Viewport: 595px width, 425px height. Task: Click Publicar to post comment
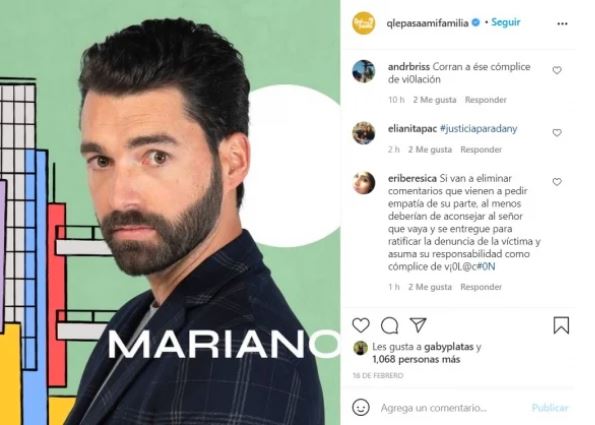click(550, 408)
